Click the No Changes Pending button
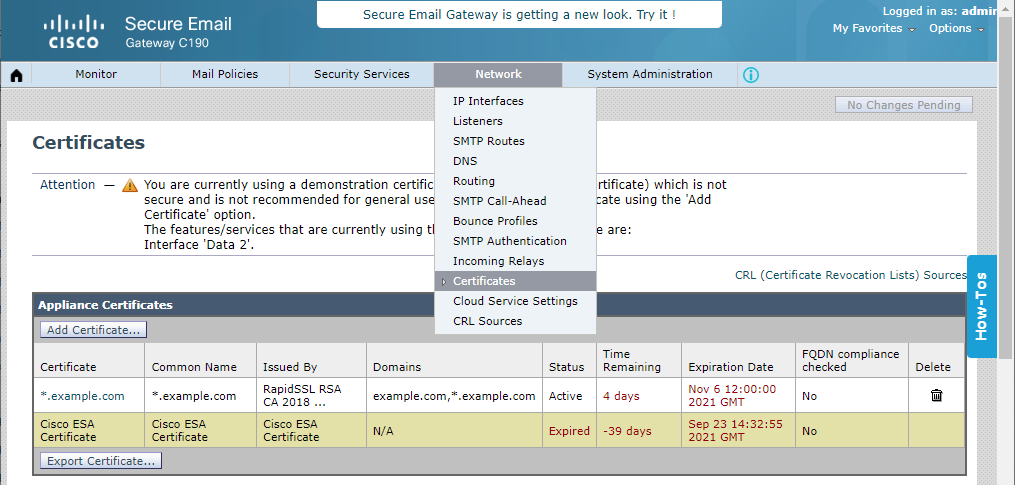Image resolution: width=1015 pixels, height=485 pixels. click(904, 105)
